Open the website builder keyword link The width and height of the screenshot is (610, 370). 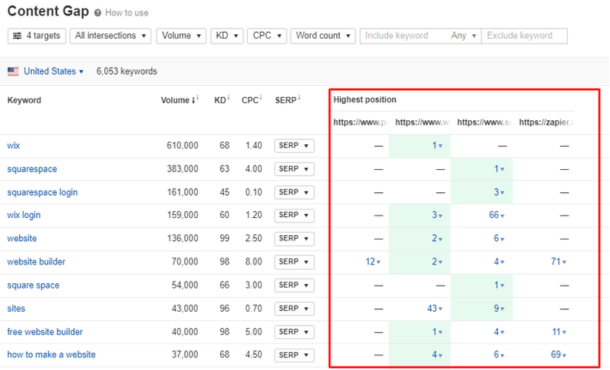[36, 262]
